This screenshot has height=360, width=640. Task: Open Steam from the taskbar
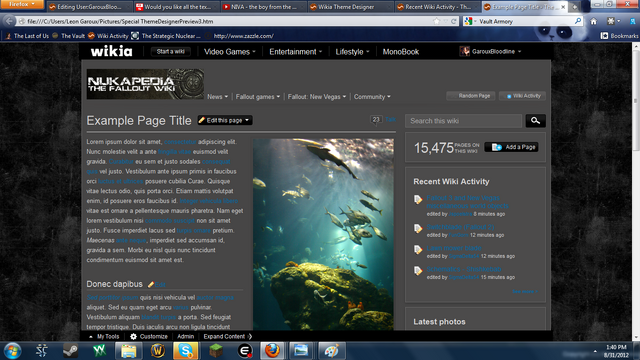70,351
